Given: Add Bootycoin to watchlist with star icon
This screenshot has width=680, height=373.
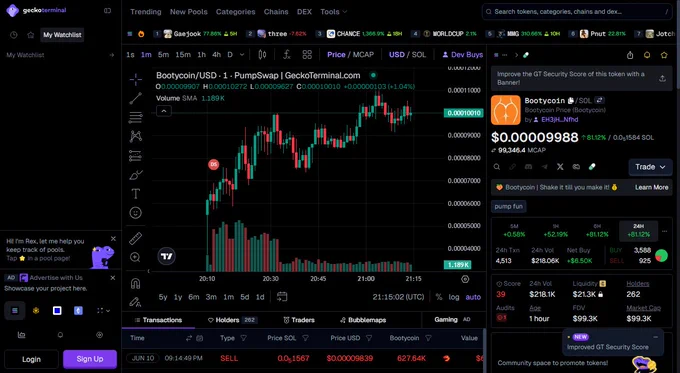Looking at the screenshot, I should pos(664,55).
